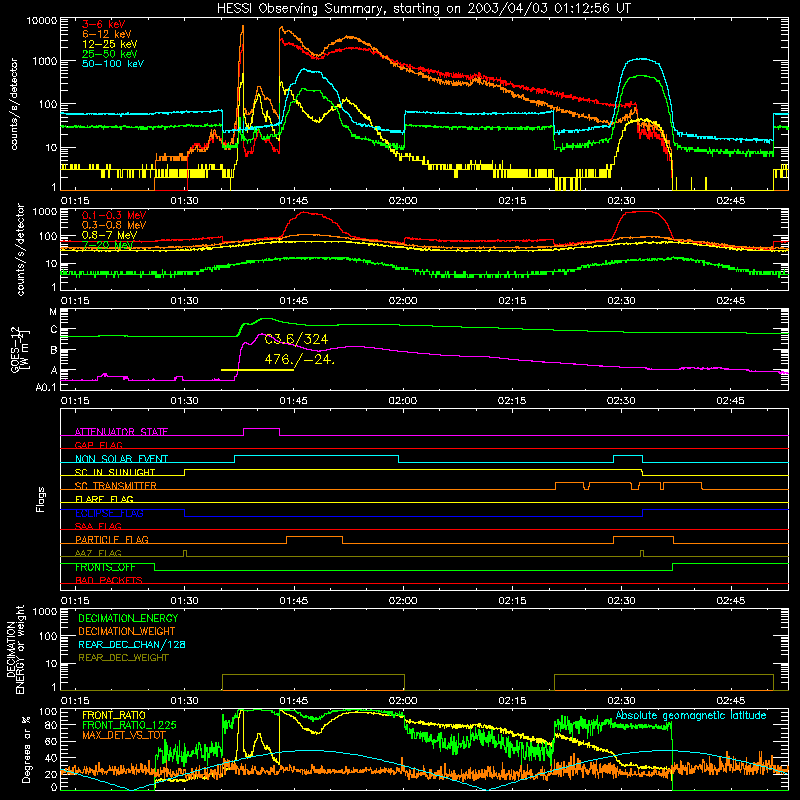Click the yellow FRONT_RATIO legend label
Image resolution: width=800 pixels, height=800 pixels.
114,715
